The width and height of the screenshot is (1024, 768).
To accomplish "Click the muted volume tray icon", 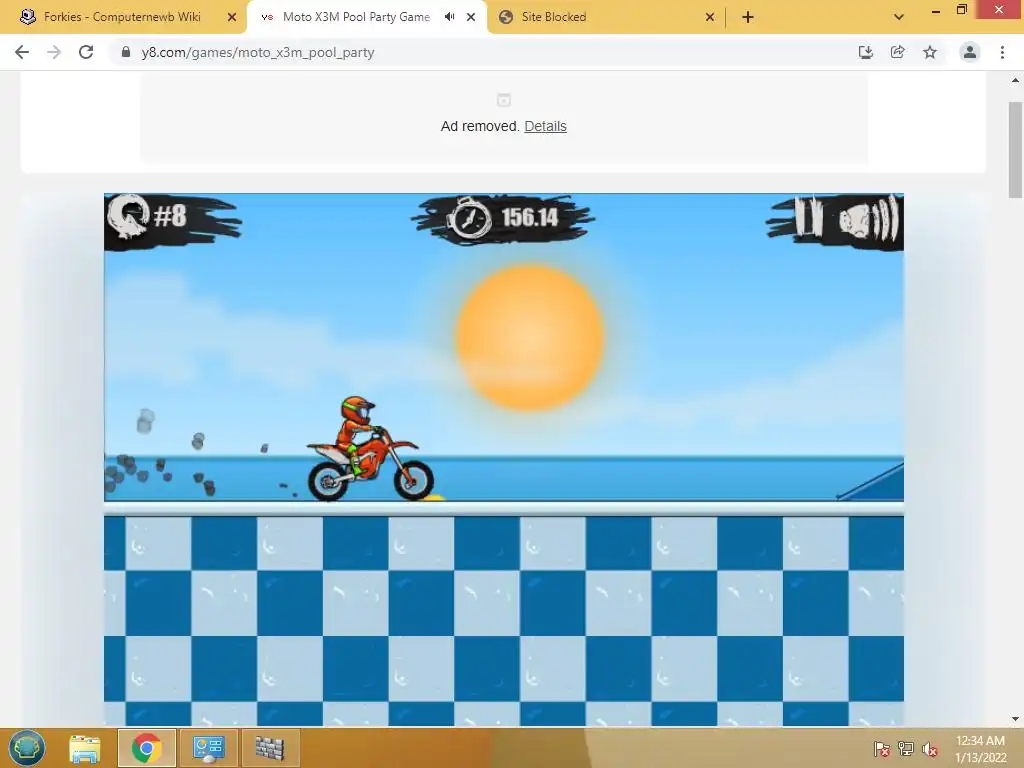I will [930, 749].
